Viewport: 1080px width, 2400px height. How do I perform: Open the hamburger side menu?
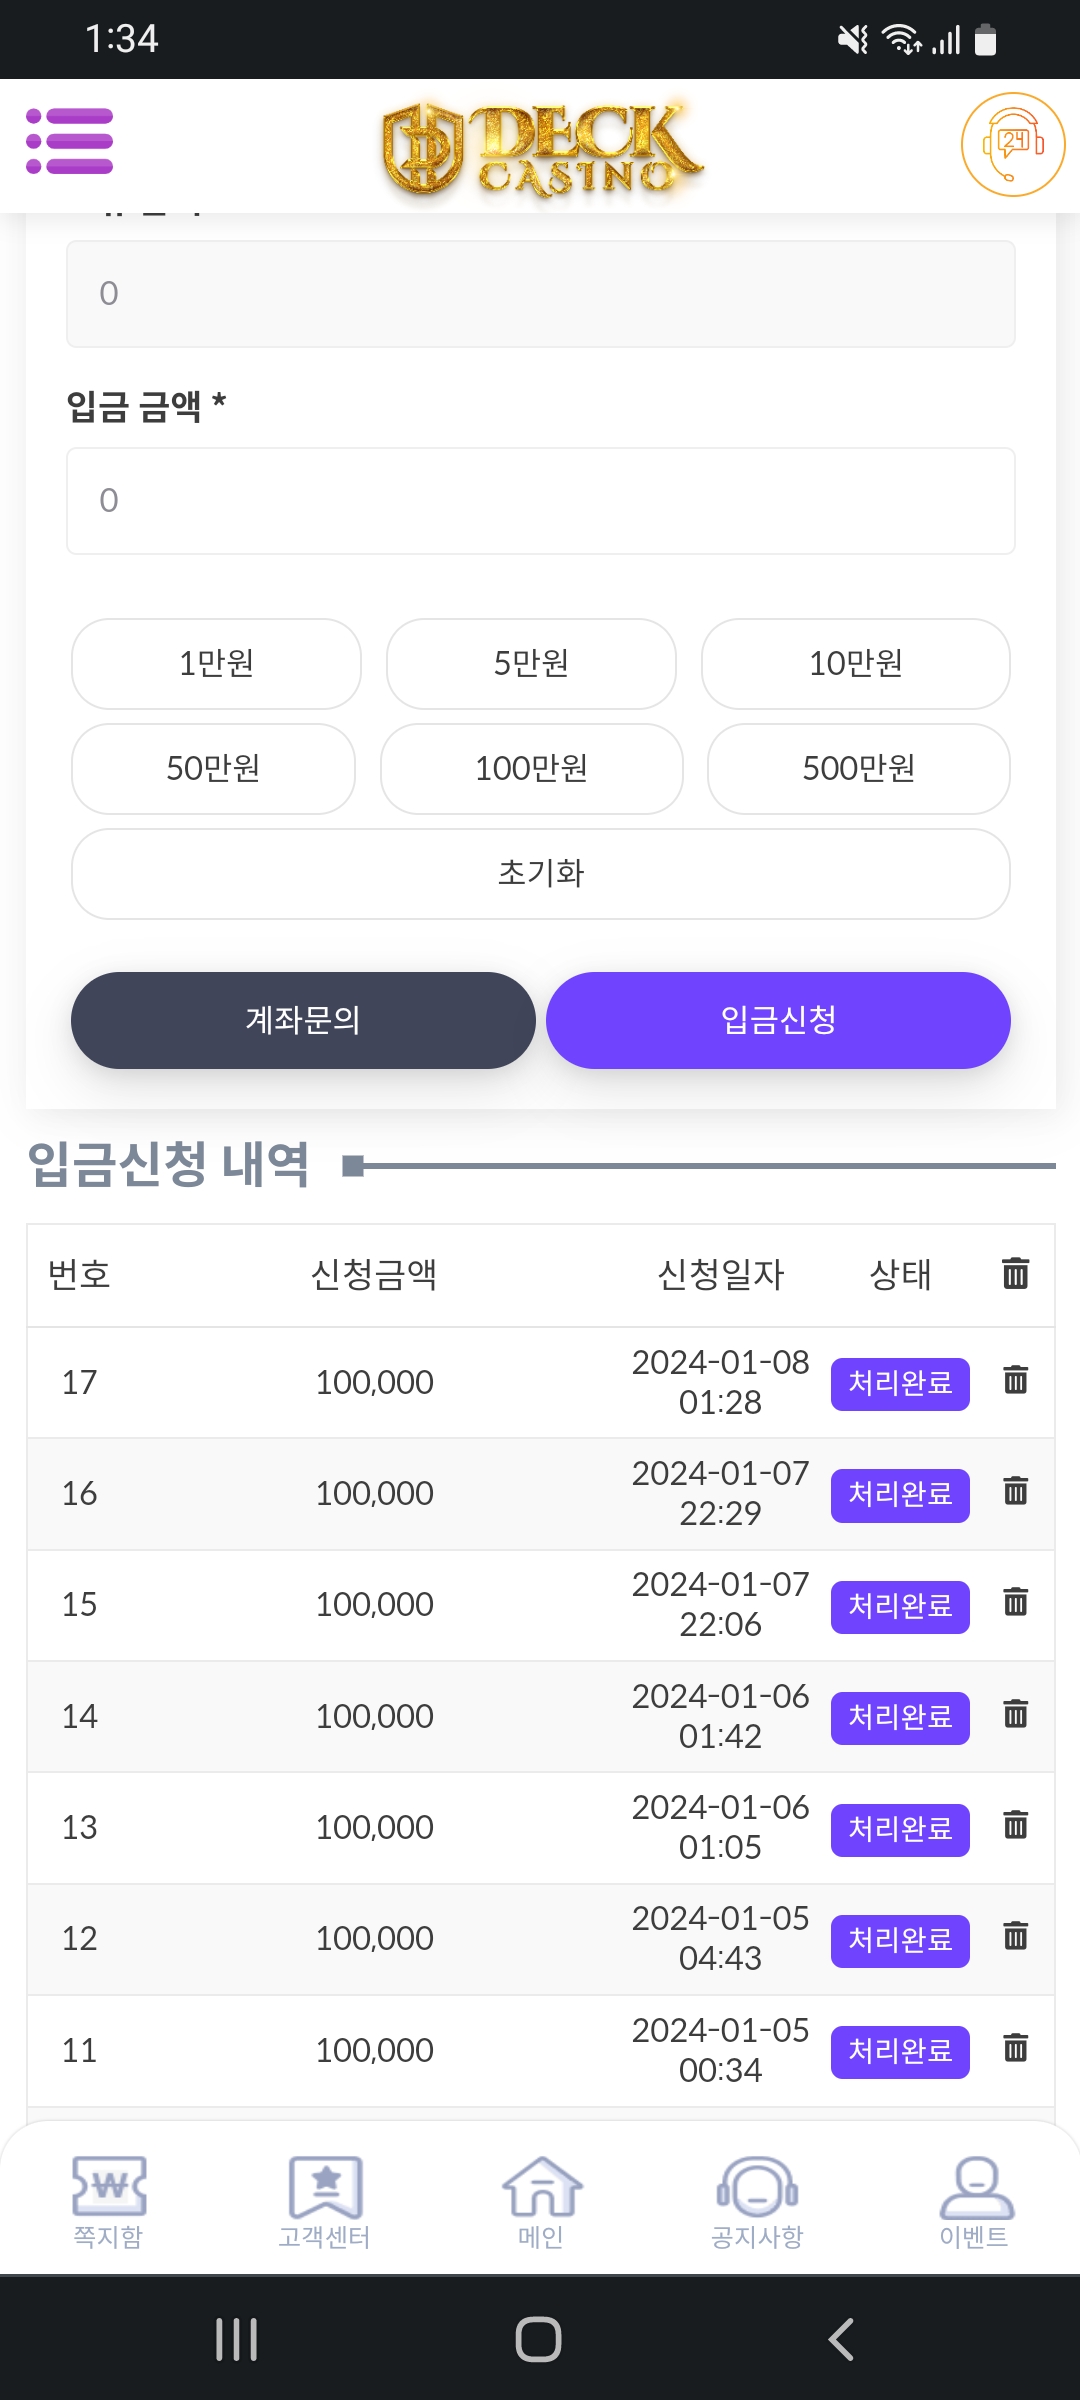(70, 141)
